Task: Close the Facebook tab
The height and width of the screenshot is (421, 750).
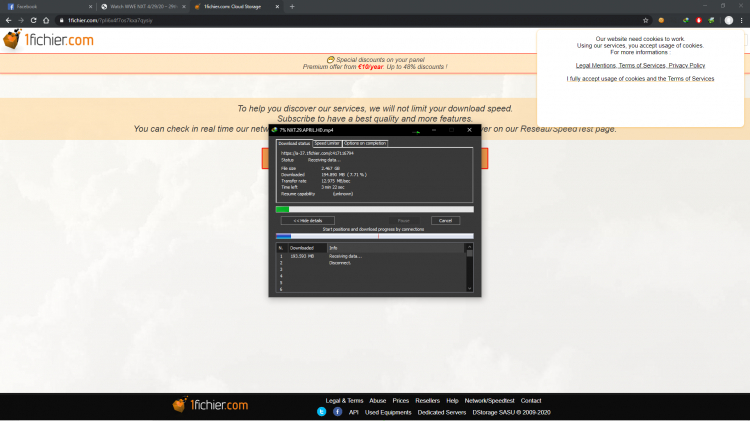Action: coord(90,7)
